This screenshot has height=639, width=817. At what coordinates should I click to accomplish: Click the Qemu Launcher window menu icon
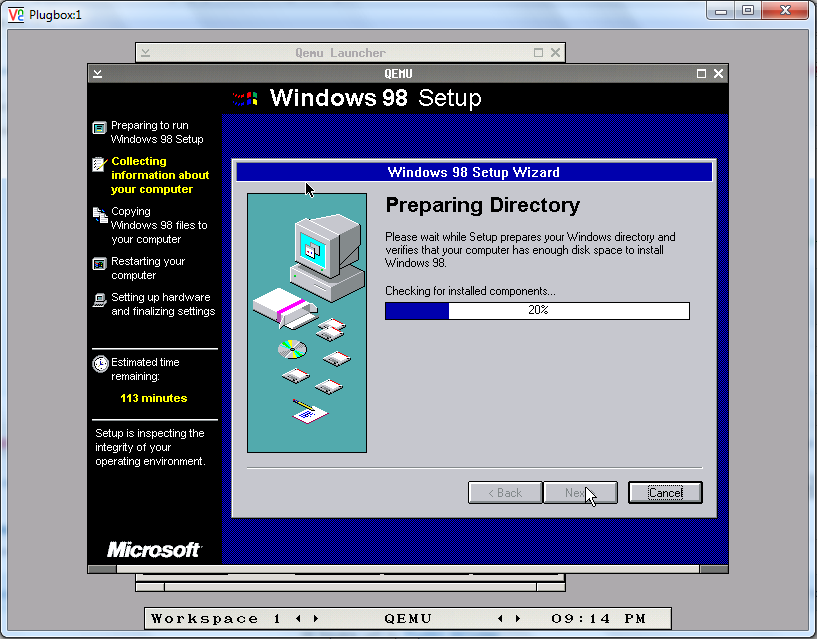tap(145, 53)
